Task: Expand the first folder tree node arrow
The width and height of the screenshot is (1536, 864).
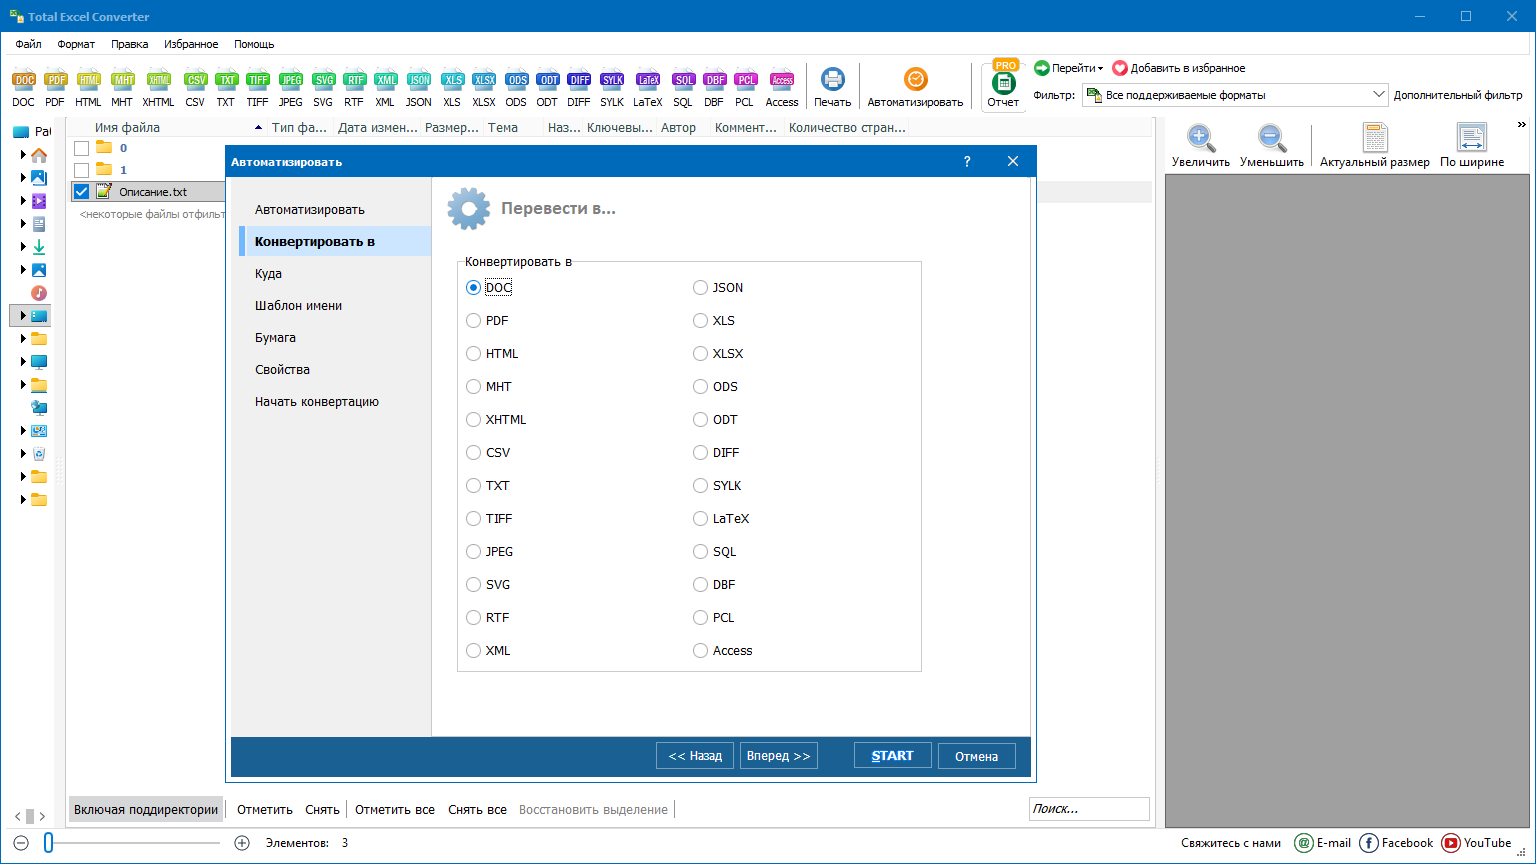Action: [x=23, y=155]
